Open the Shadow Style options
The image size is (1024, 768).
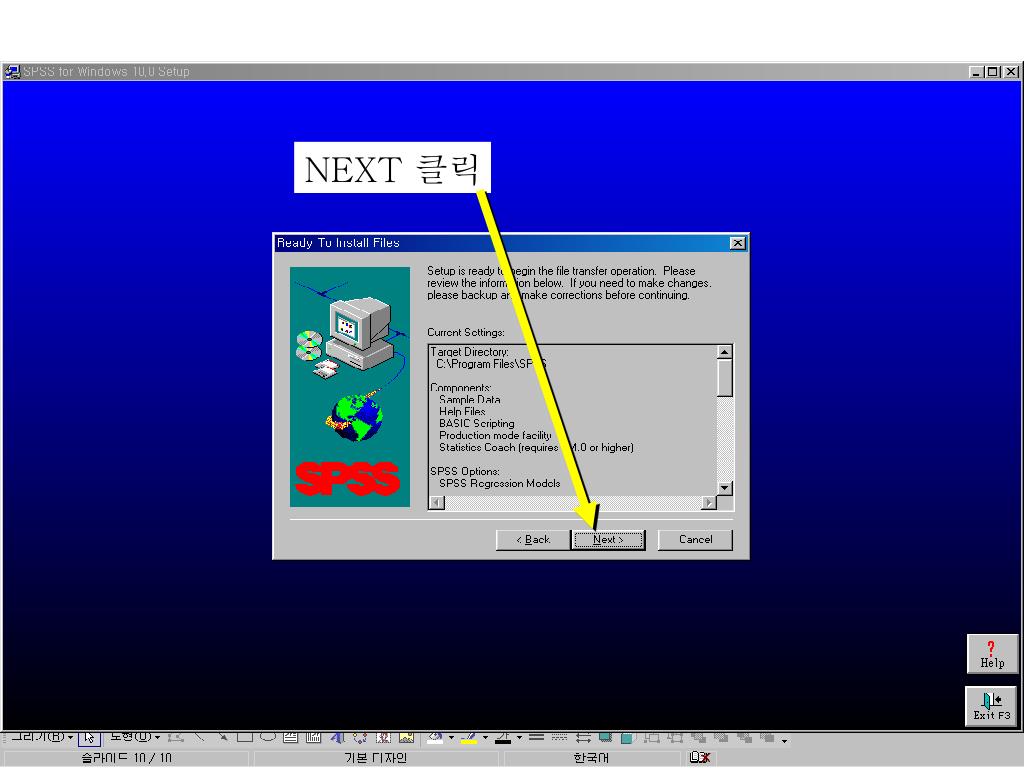[605, 737]
